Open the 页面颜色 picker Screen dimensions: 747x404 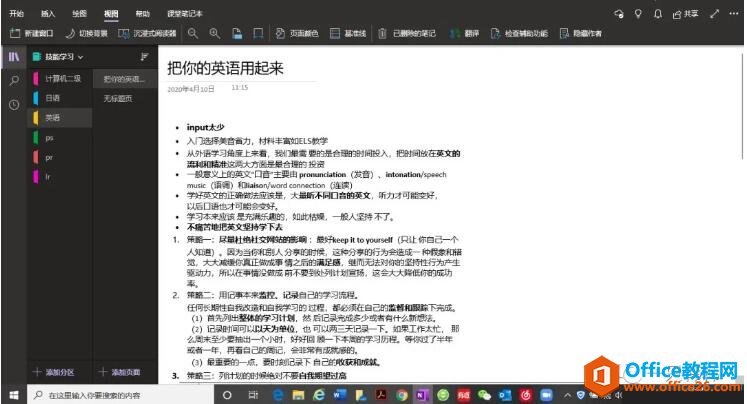[297, 33]
